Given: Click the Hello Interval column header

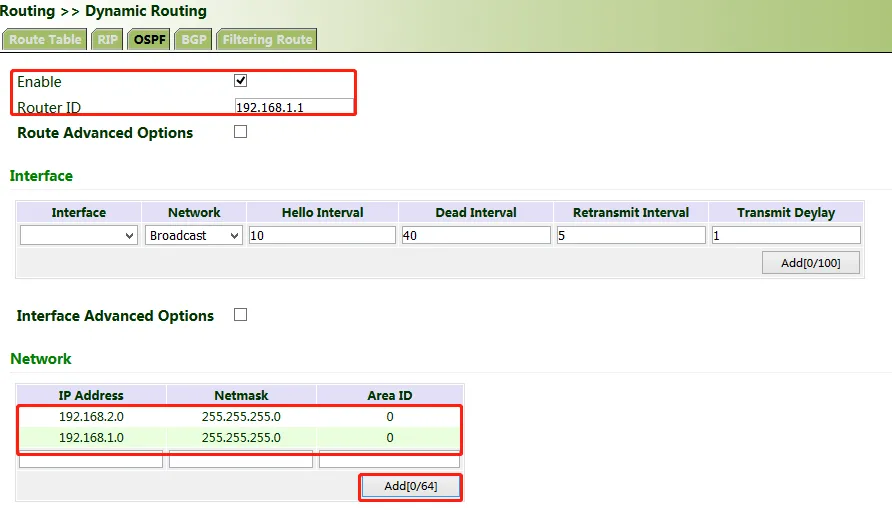Looking at the screenshot, I should tap(322, 213).
